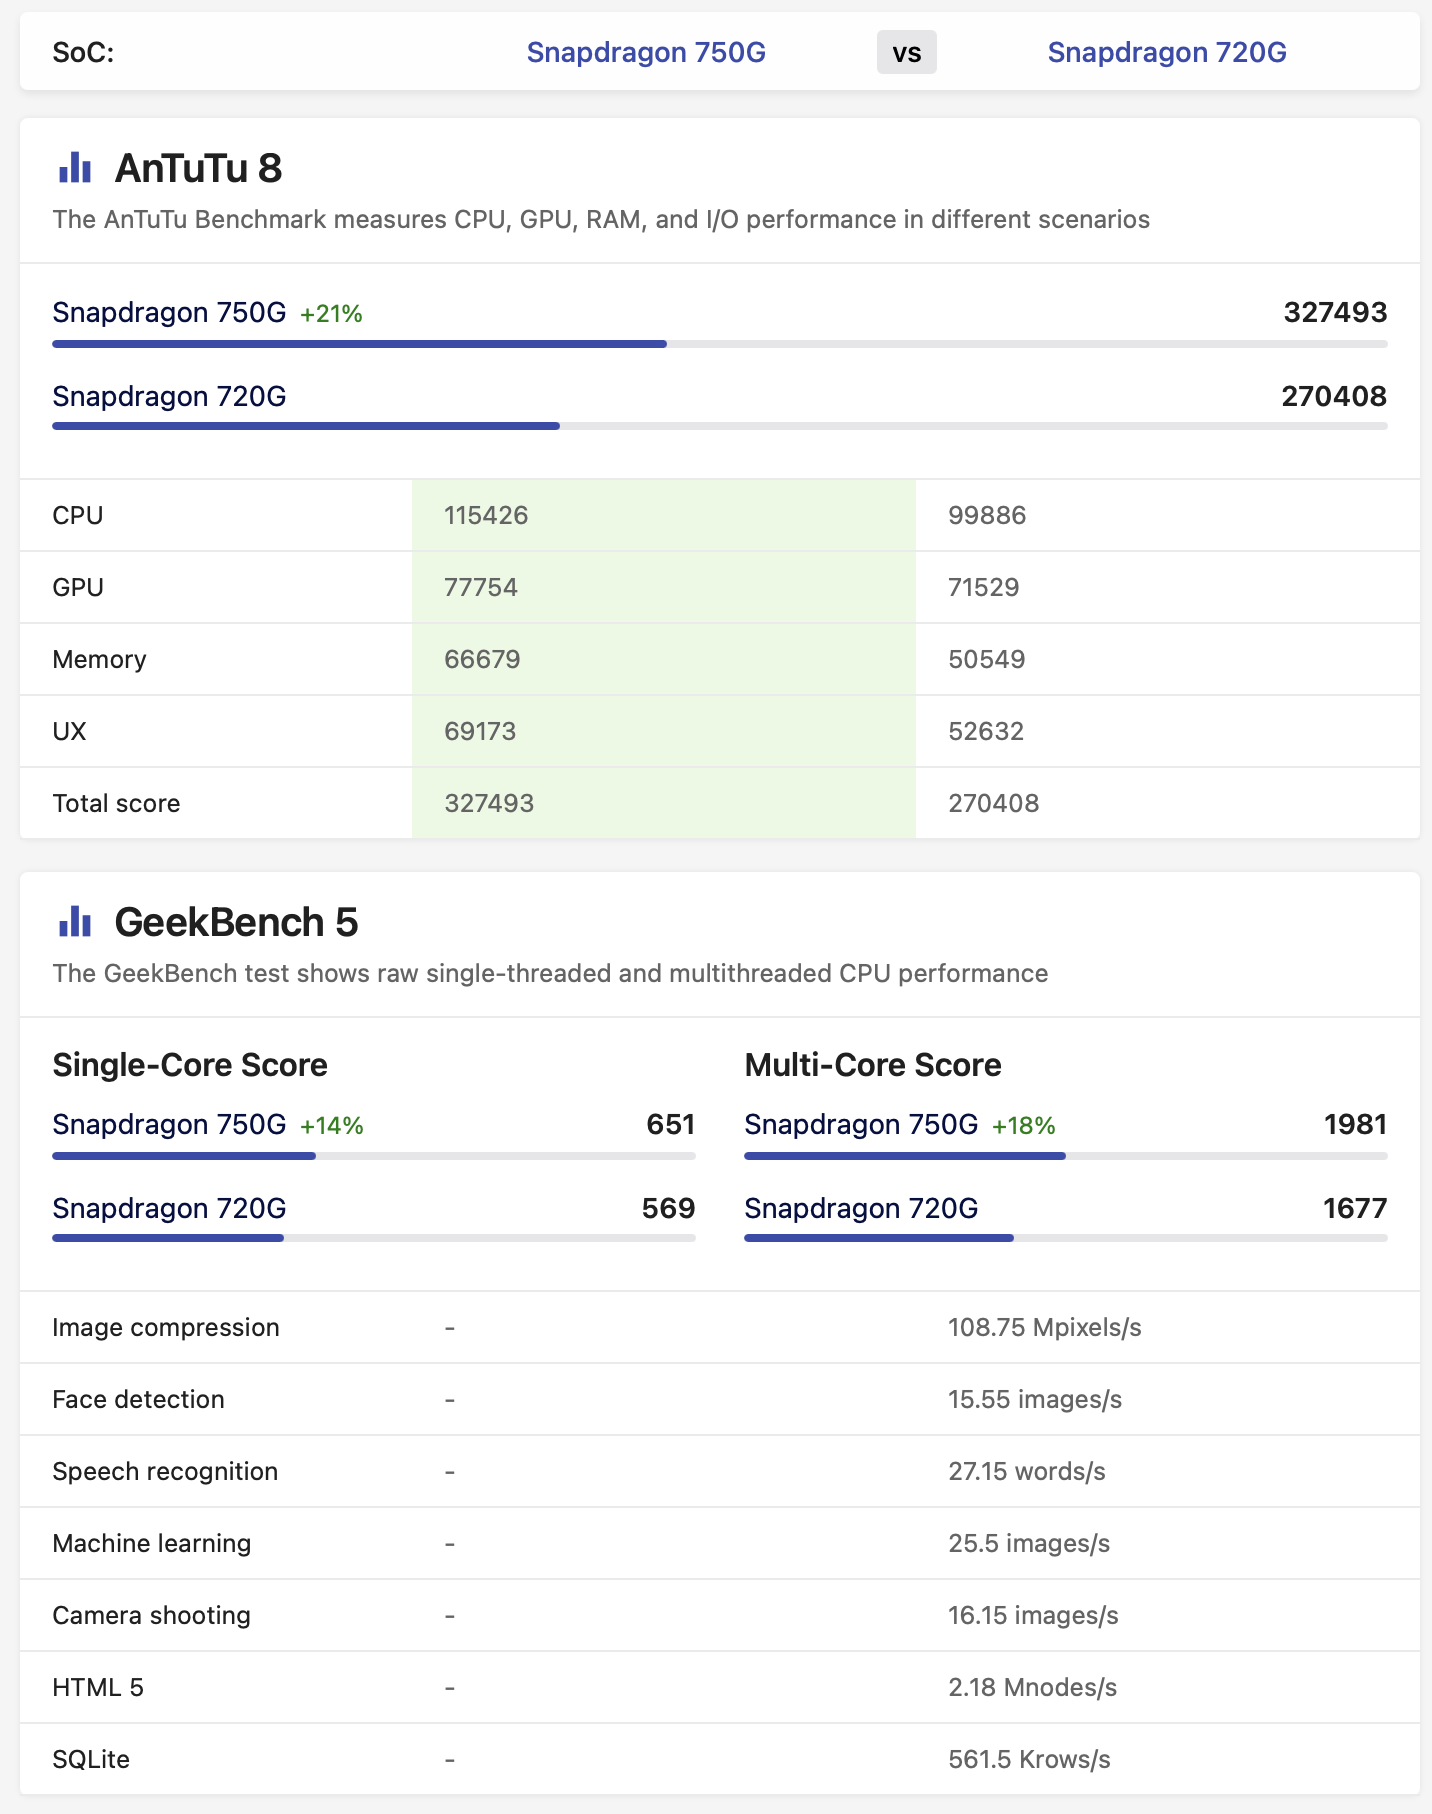Select the HTML 5 row label
Screen dimensions: 1432x1814
[98, 1688]
